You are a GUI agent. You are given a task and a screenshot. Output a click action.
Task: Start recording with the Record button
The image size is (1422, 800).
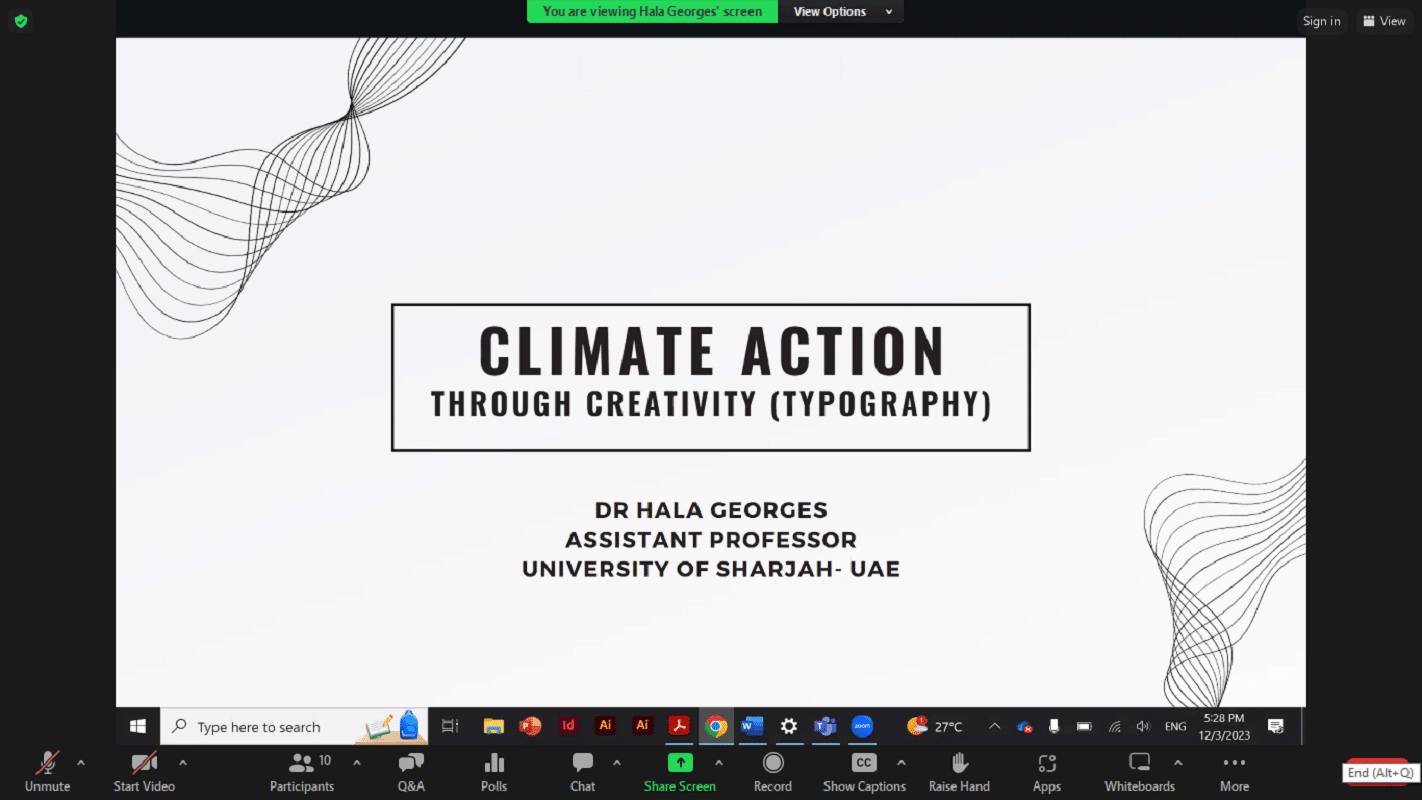point(772,771)
